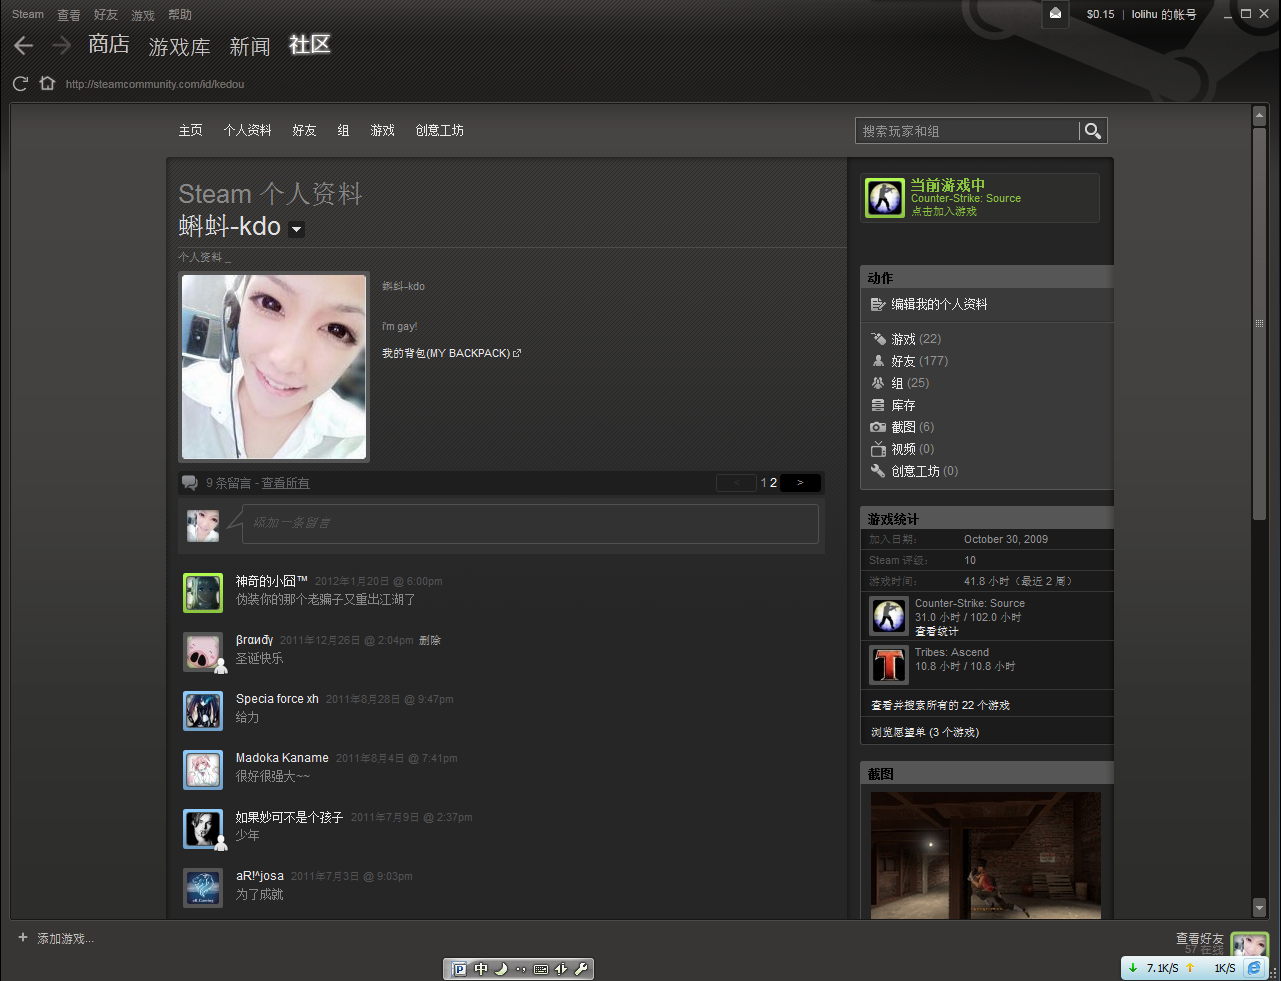The height and width of the screenshot is (981, 1281).
Task: Switch to the 商店 store tab
Action: (x=109, y=45)
